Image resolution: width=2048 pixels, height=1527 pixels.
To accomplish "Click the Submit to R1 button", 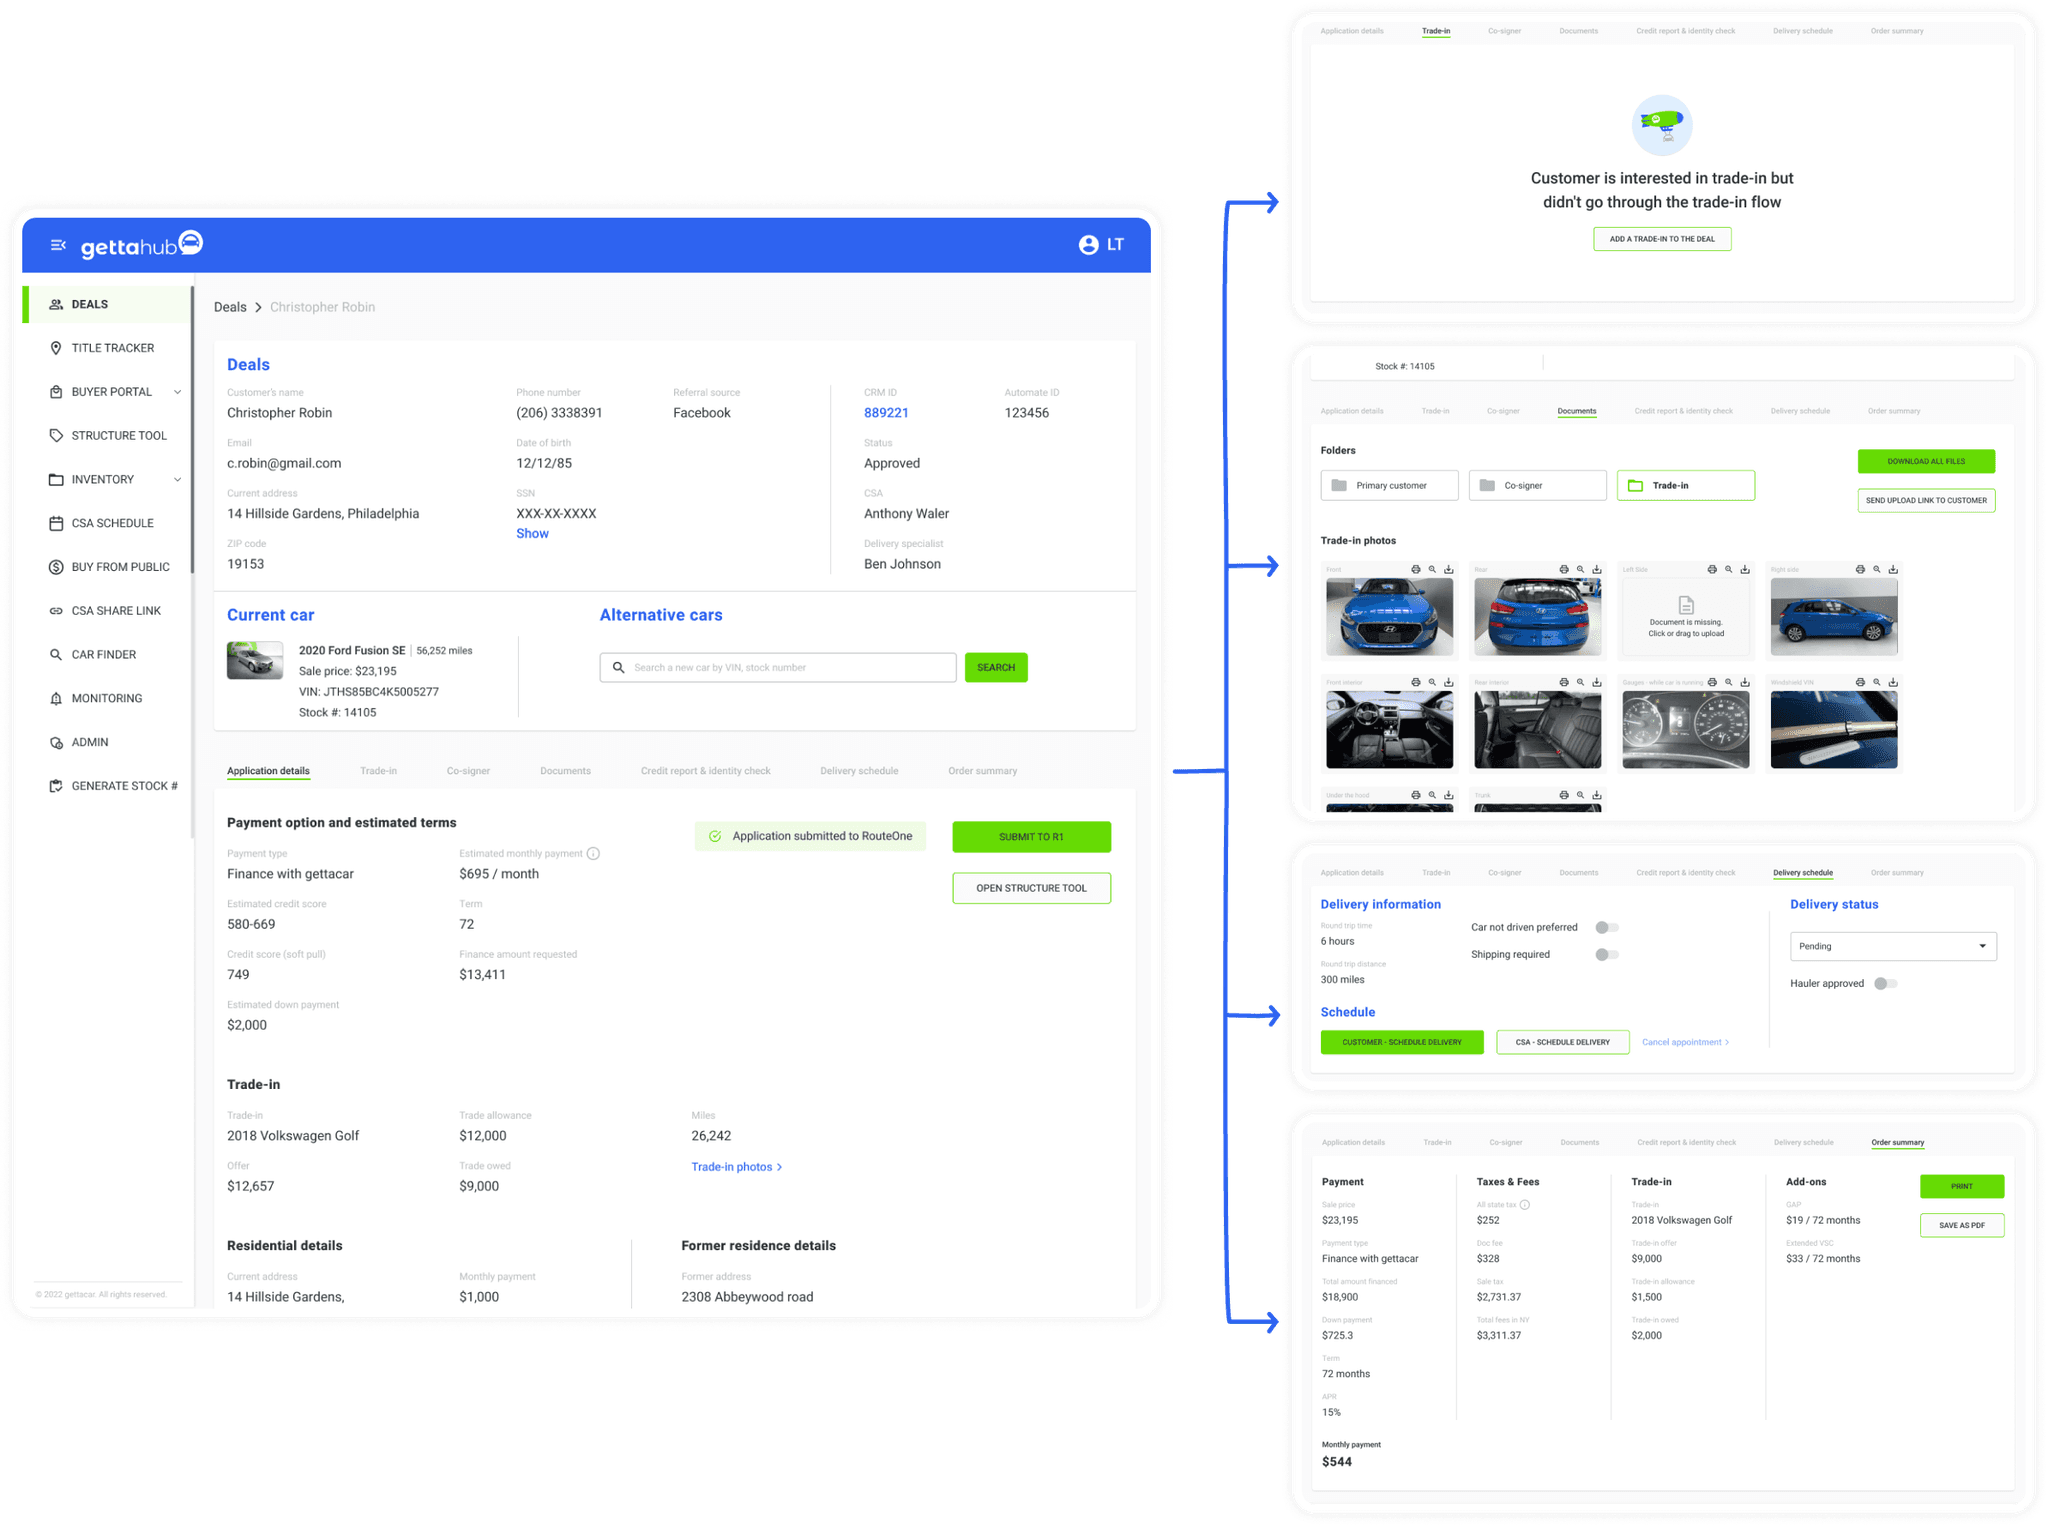I will (x=1031, y=836).
